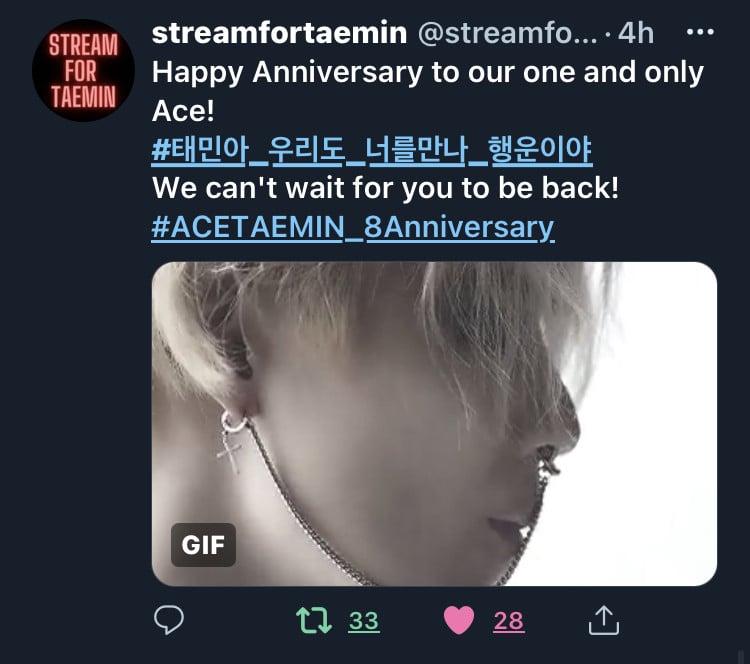Open the three-dot more options menu
Screen dimensions: 750x664
[x=700, y=32]
